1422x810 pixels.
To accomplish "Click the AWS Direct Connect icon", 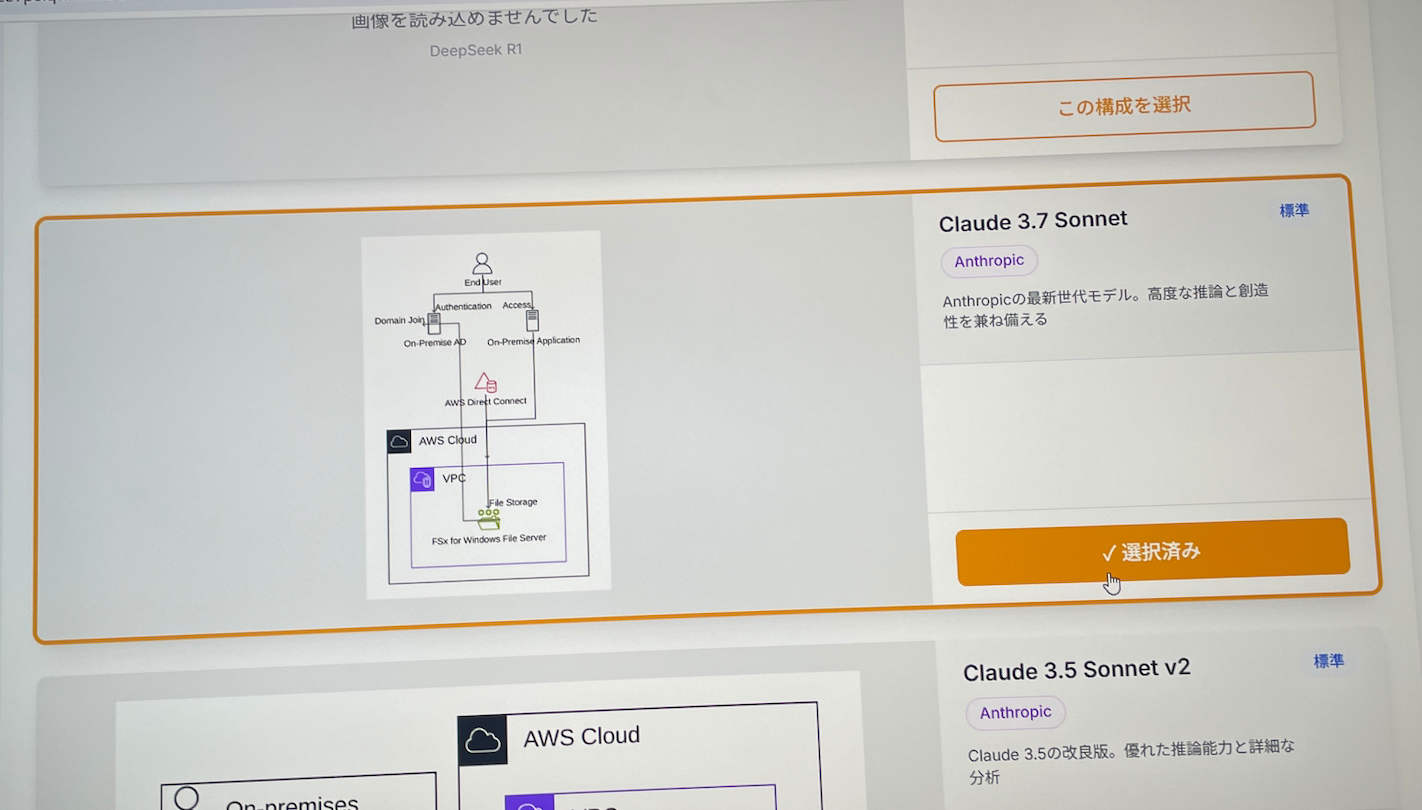I will [x=485, y=383].
